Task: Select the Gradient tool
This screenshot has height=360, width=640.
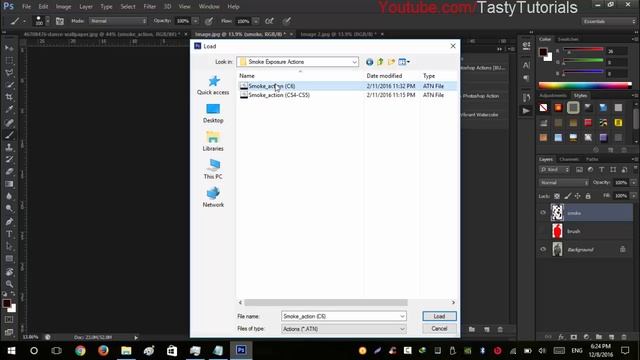Action: pos(9,184)
